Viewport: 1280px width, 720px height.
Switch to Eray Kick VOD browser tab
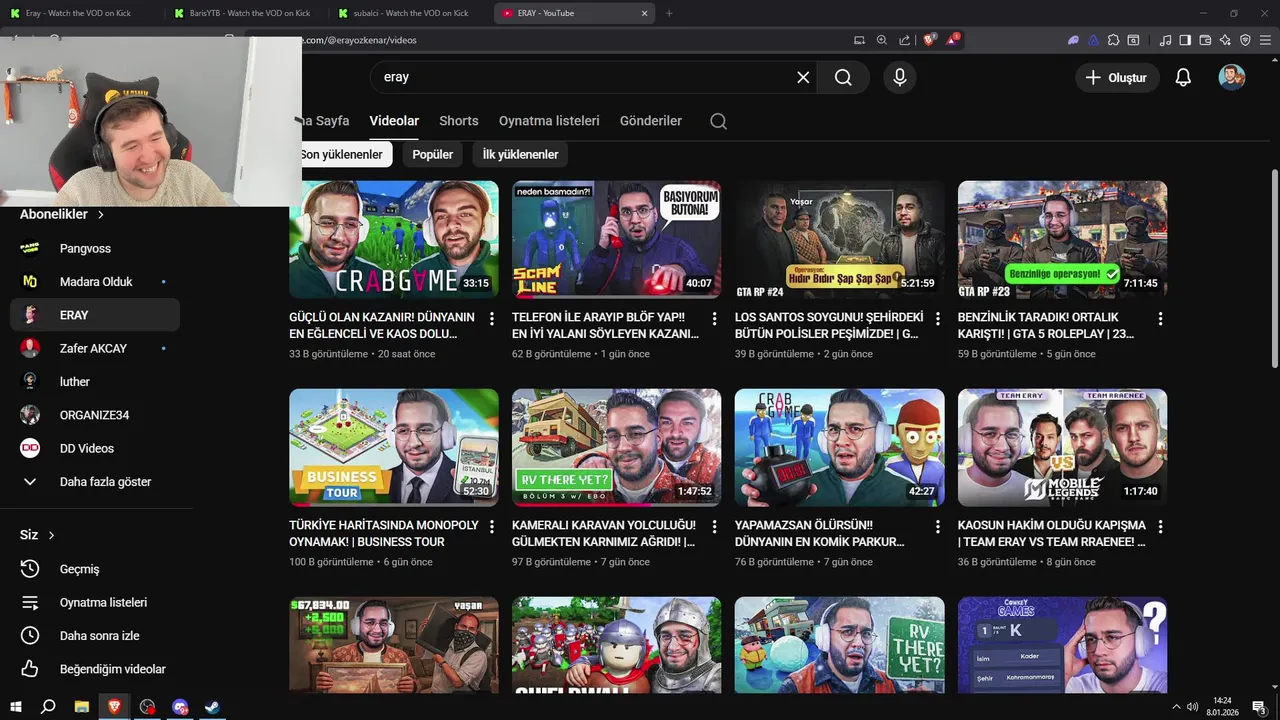point(79,13)
